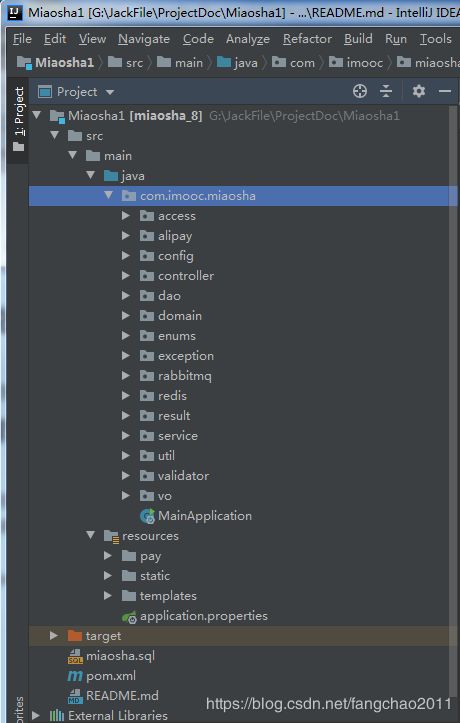Collapse the com.imooc.miaosha package
This screenshot has height=723, width=460.
click(108, 195)
